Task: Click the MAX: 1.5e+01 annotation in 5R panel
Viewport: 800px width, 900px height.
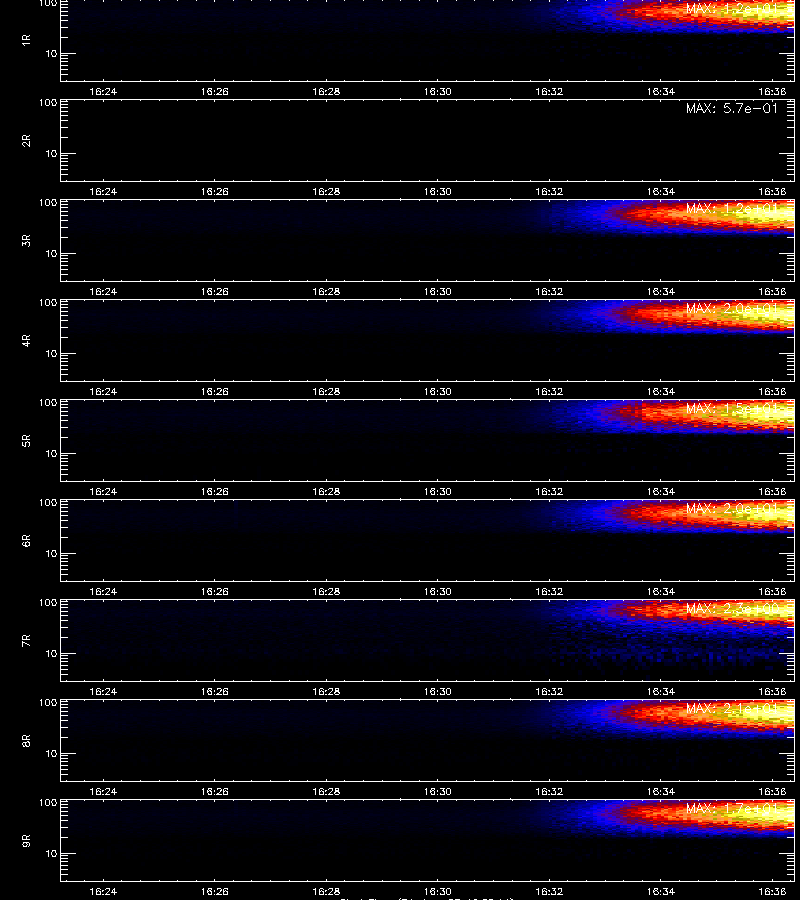Action: pos(732,408)
